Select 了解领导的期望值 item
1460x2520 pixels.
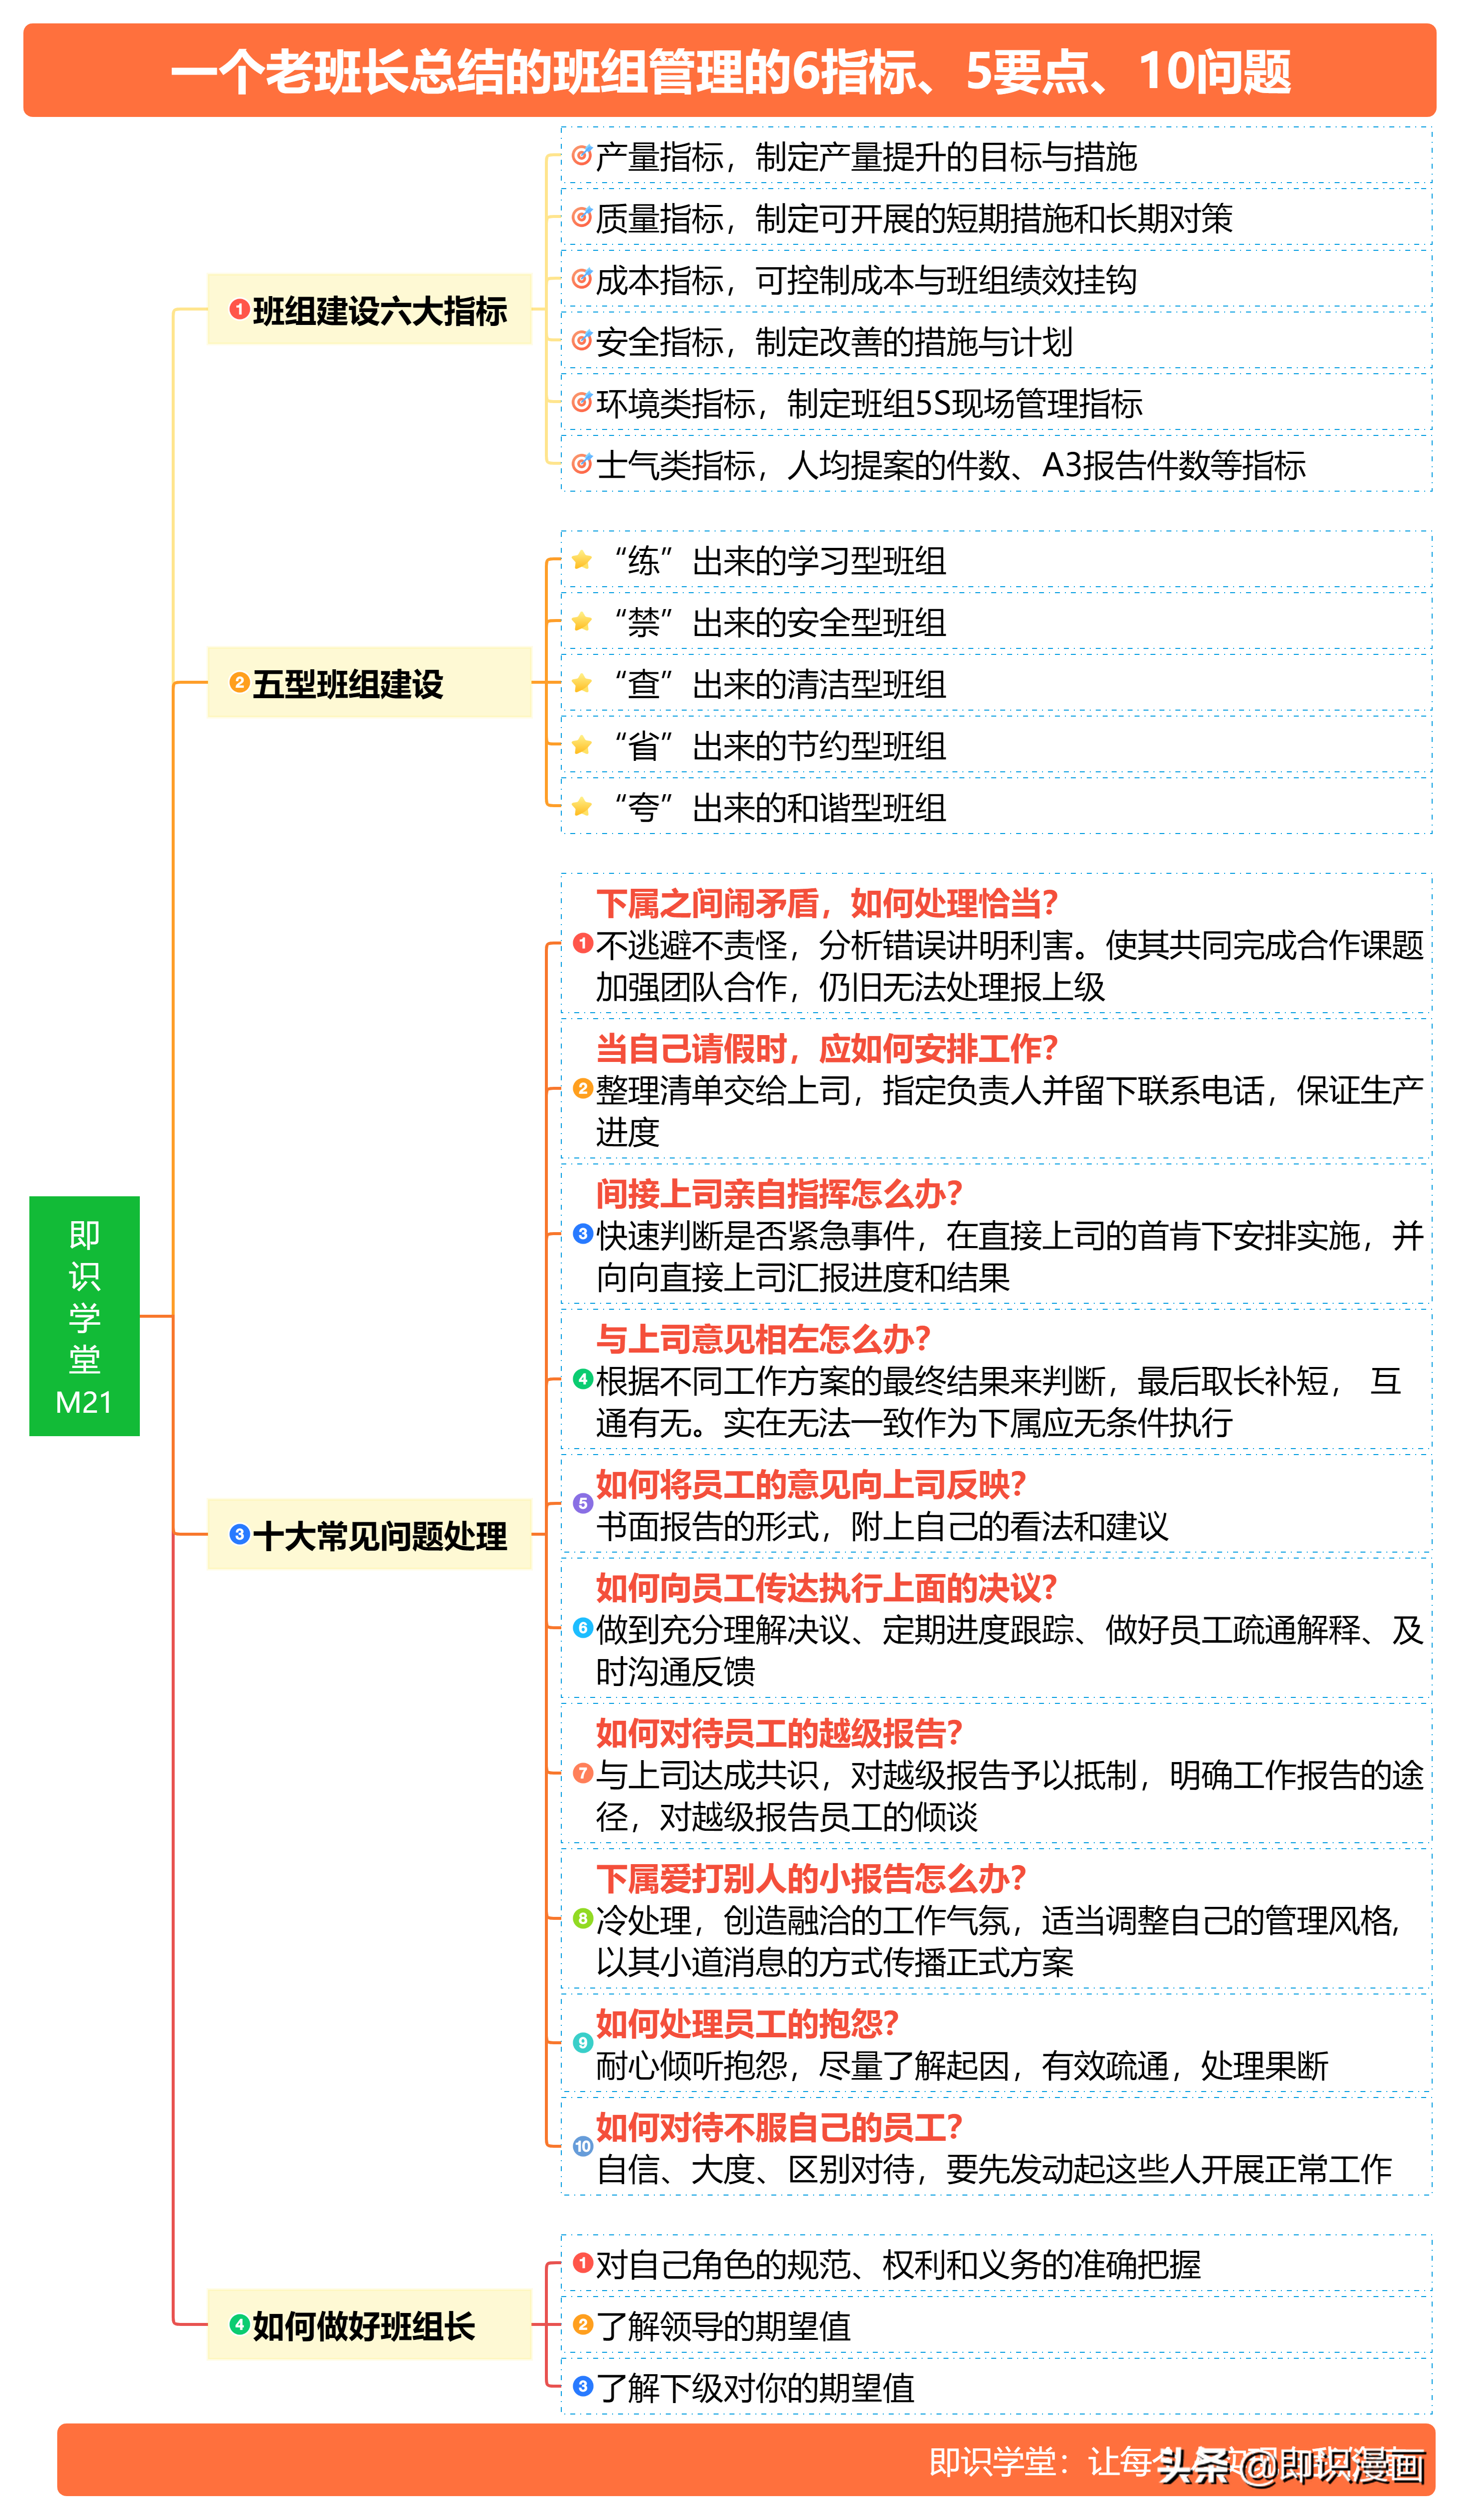pyautogui.click(x=722, y=2326)
